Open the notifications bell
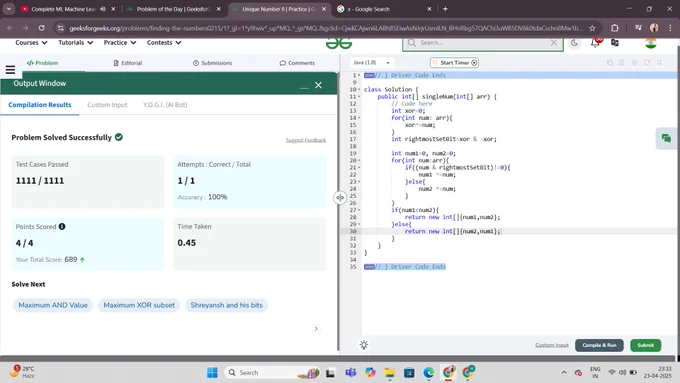 coord(595,43)
